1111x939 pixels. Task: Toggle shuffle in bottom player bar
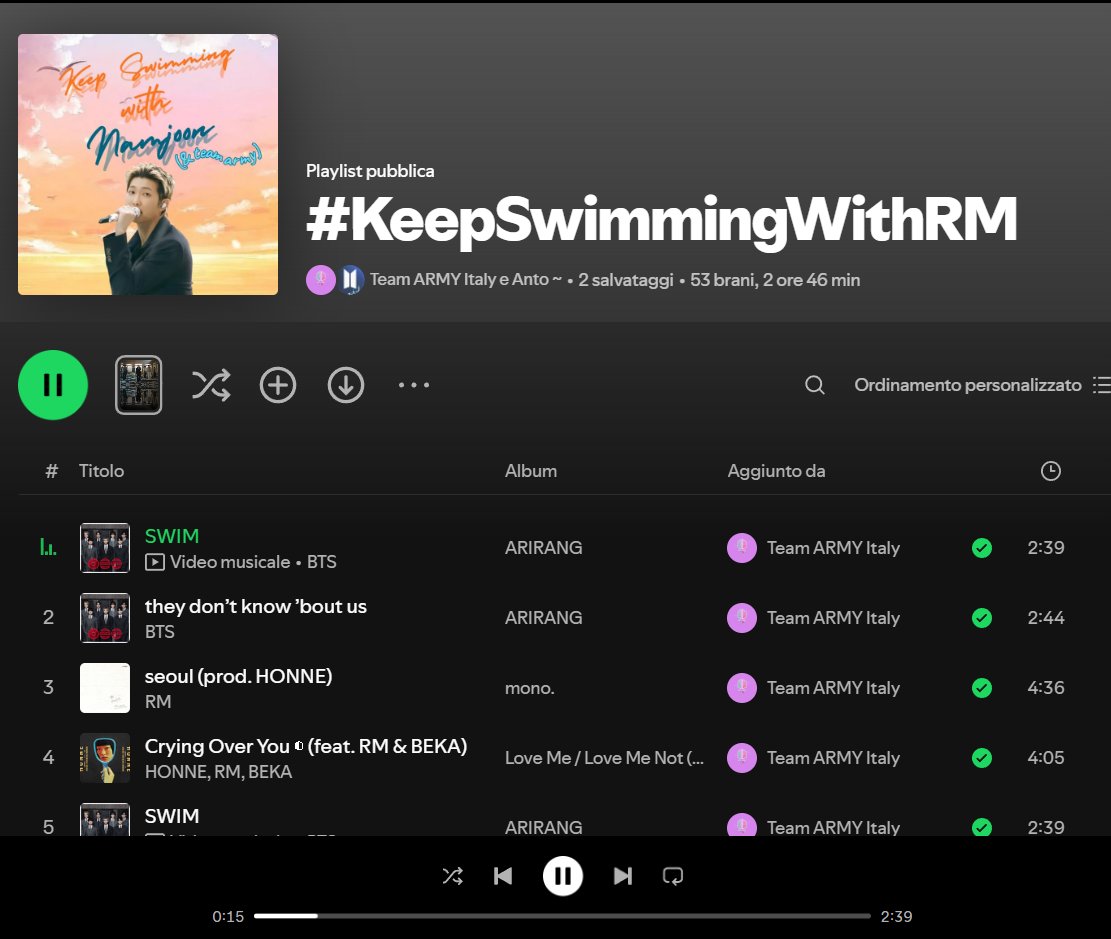pyautogui.click(x=453, y=877)
